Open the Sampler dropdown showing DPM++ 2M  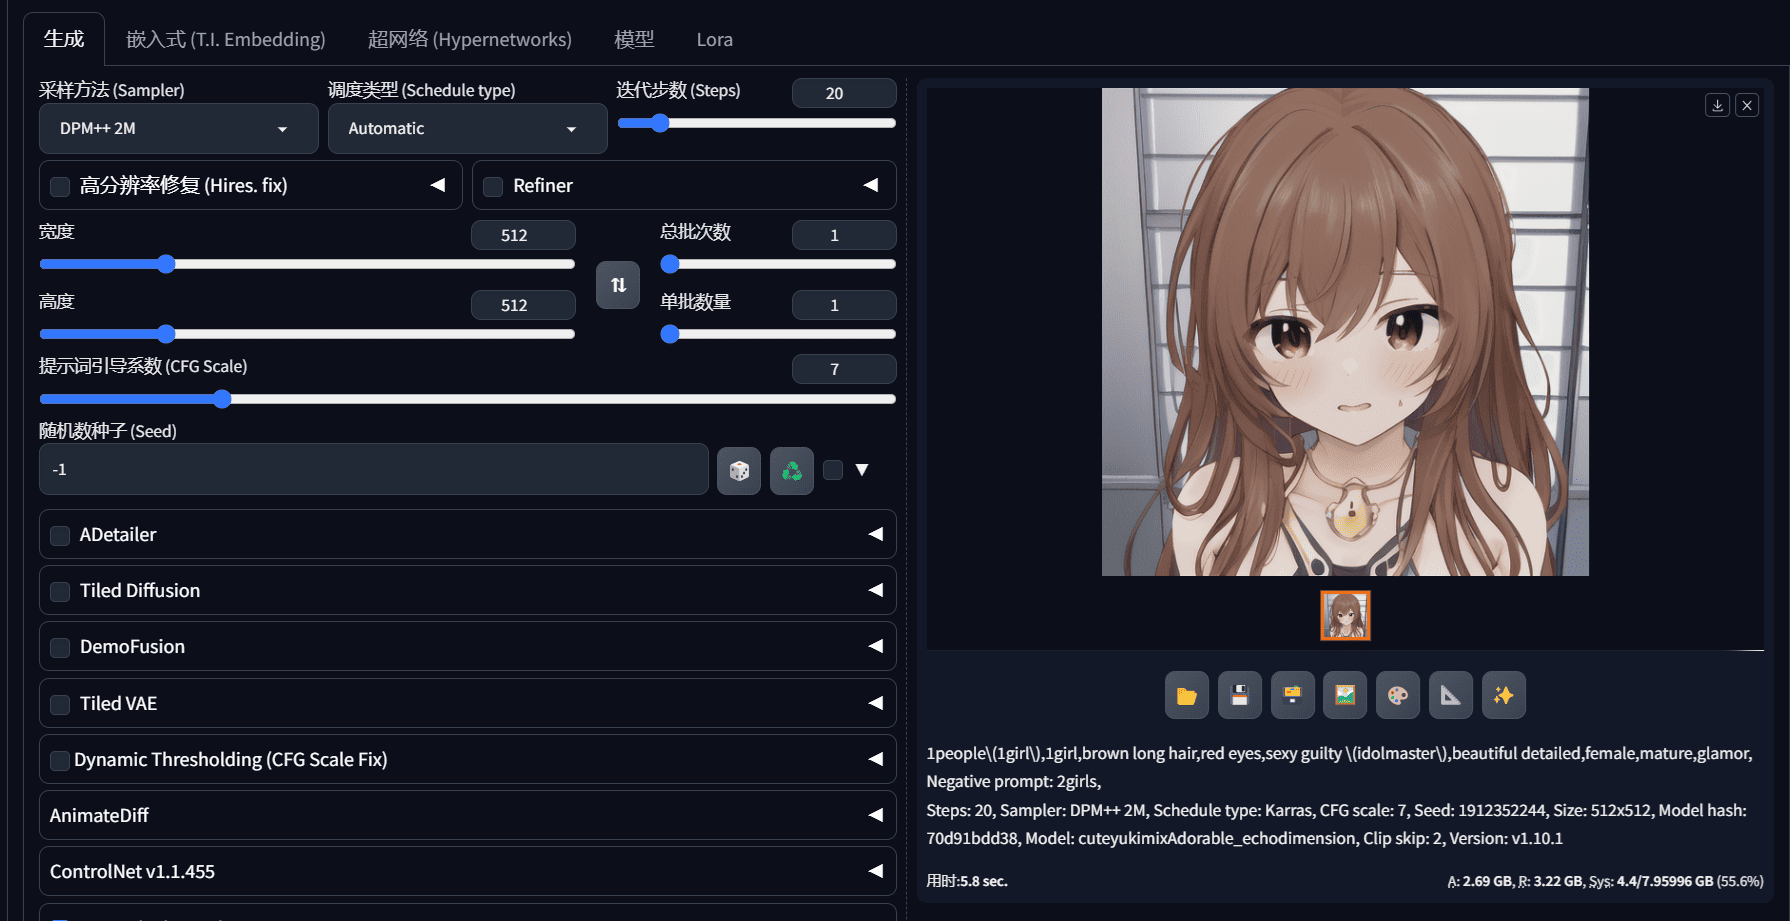tap(178, 129)
